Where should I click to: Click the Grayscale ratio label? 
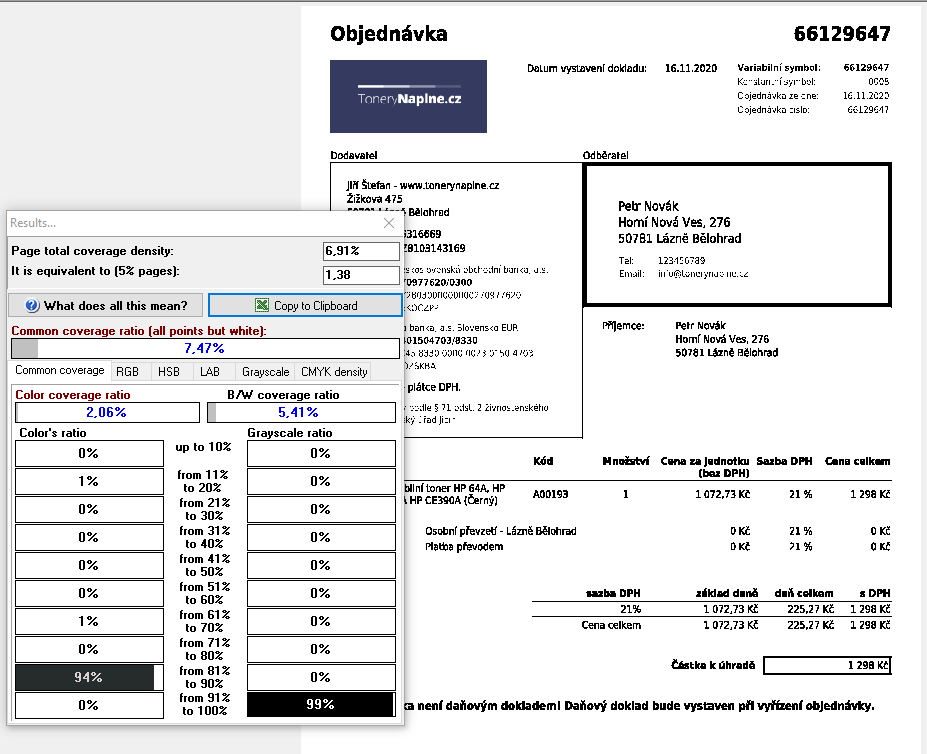(290, 433)
